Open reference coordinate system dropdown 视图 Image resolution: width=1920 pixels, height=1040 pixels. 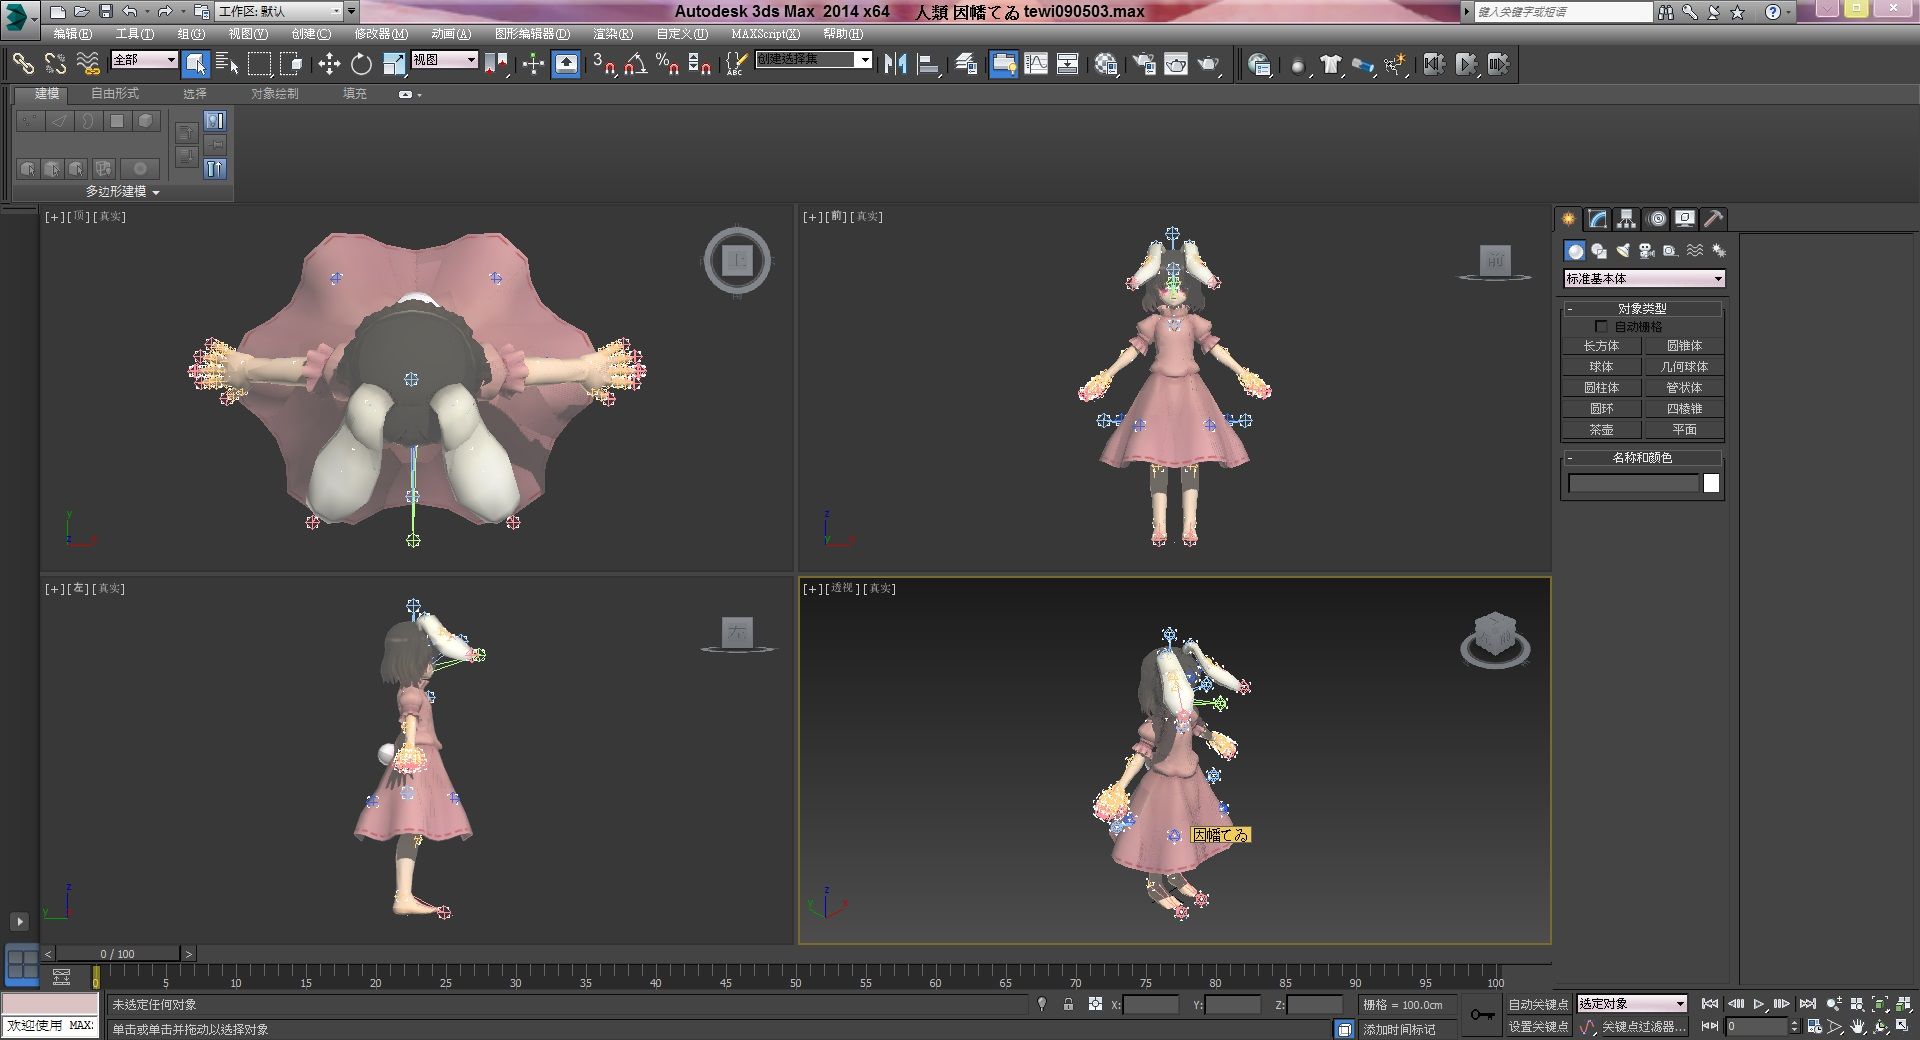coord(445,60)
